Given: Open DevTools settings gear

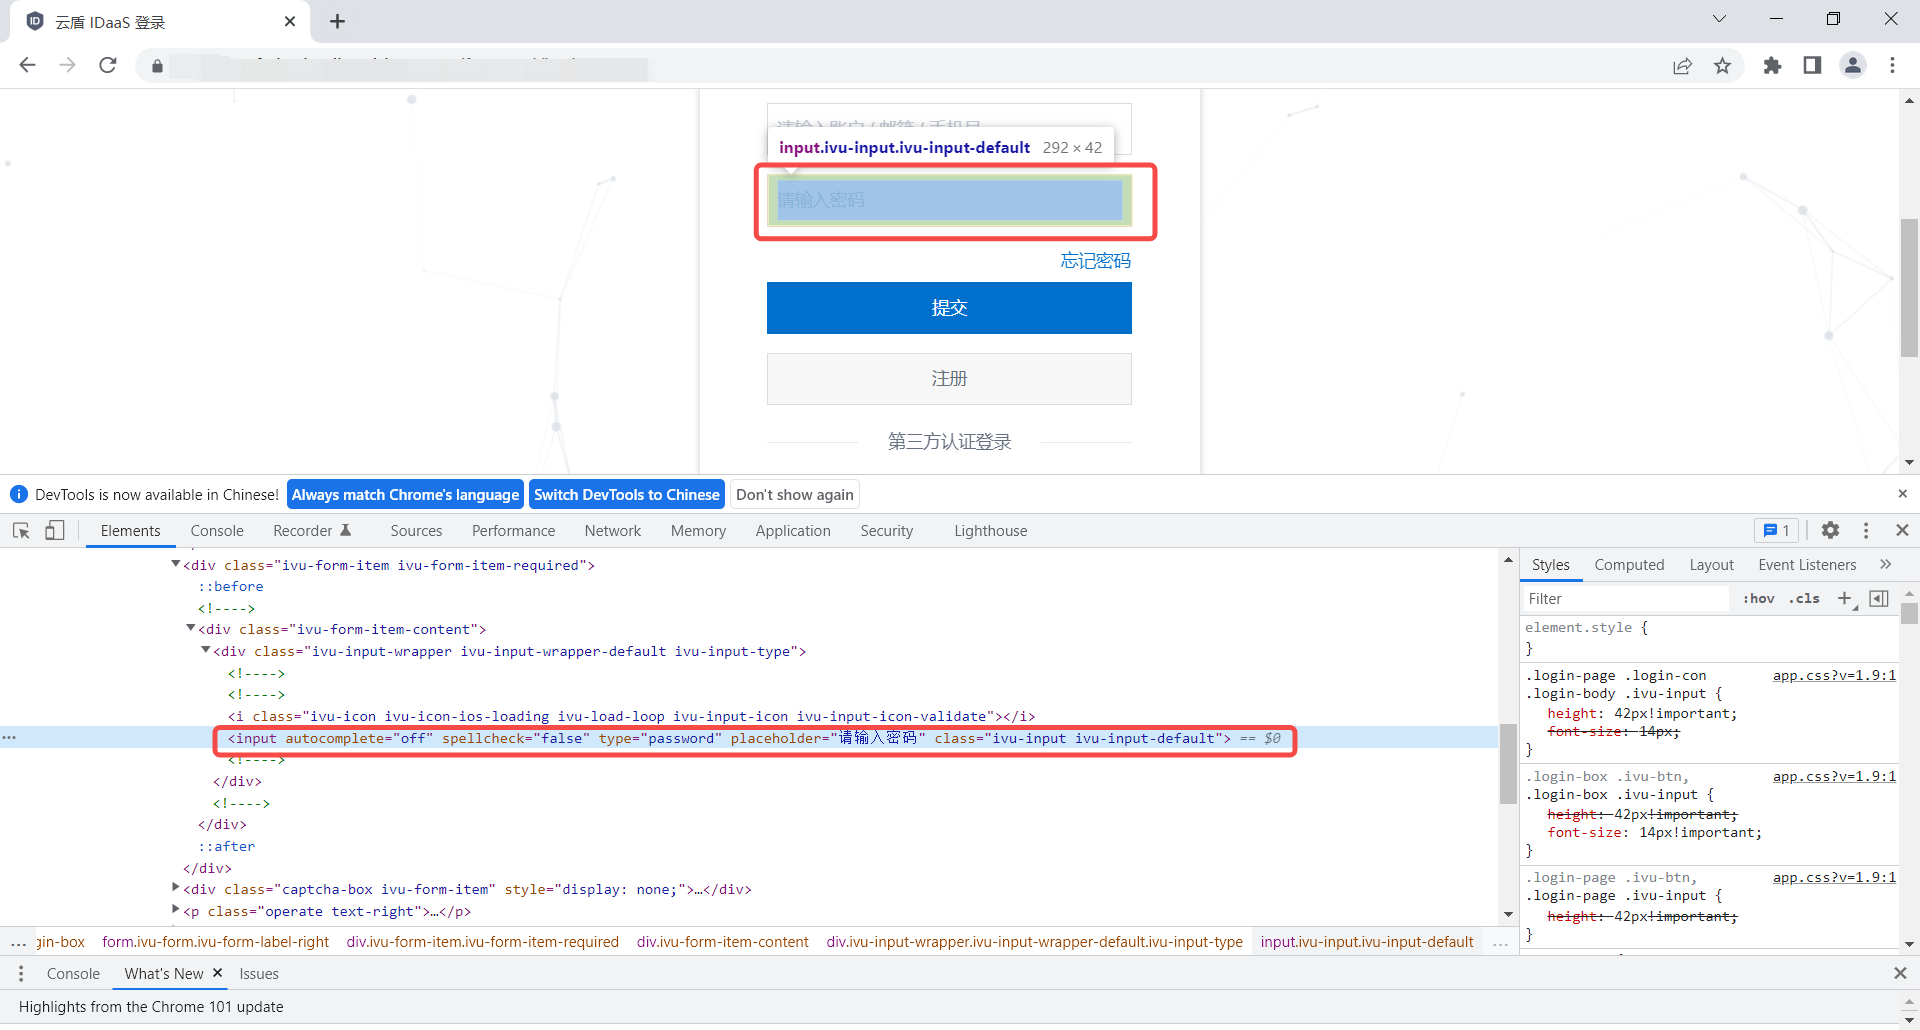Looking at the screenshot, I should 1830,531.
